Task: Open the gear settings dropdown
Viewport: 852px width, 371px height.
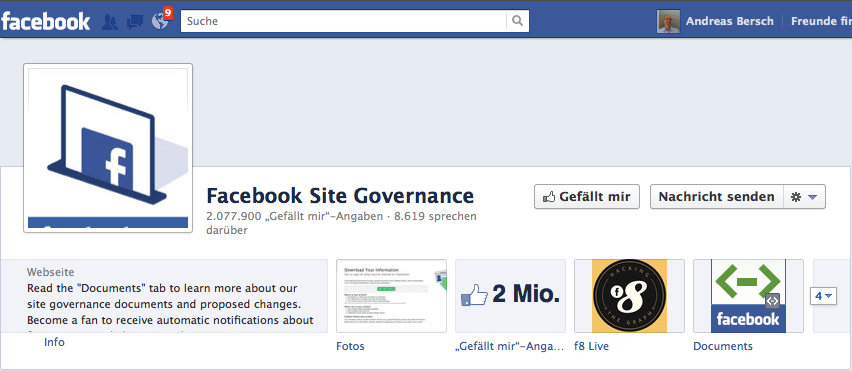Action: [x=804, y=197]
